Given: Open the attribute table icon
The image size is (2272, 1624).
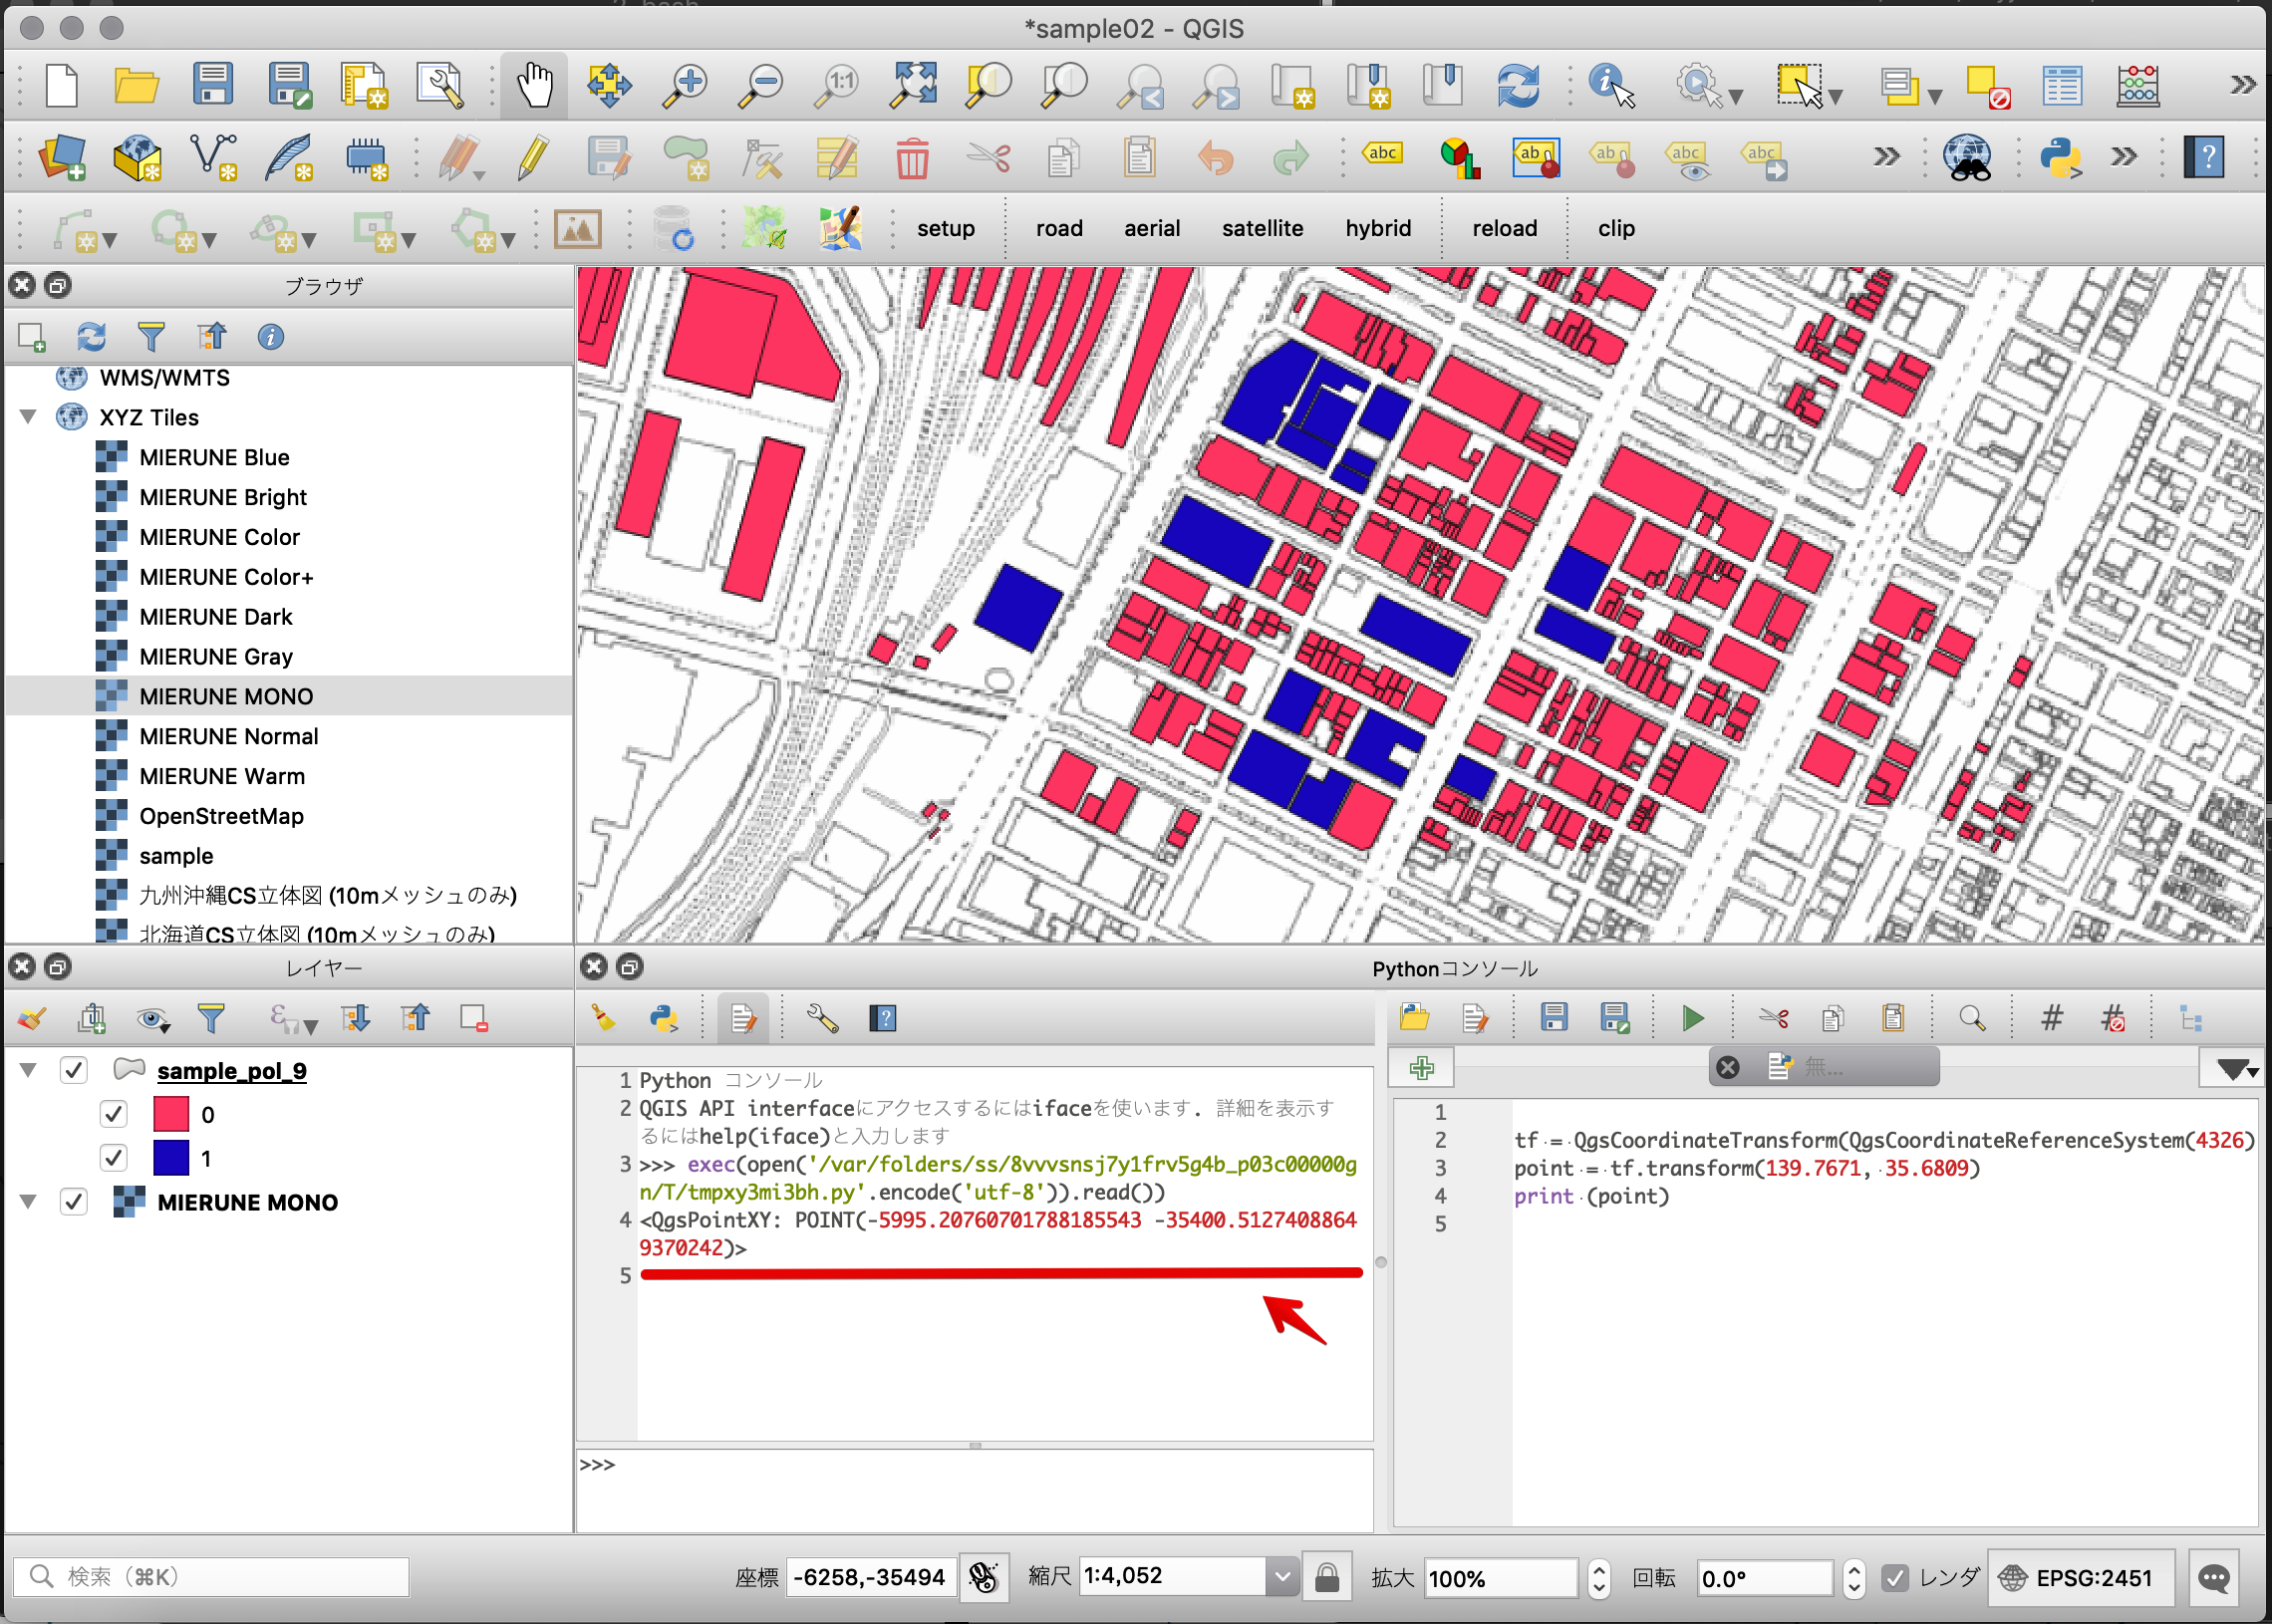Looking at the screenshot, I should click(2062, 85).
